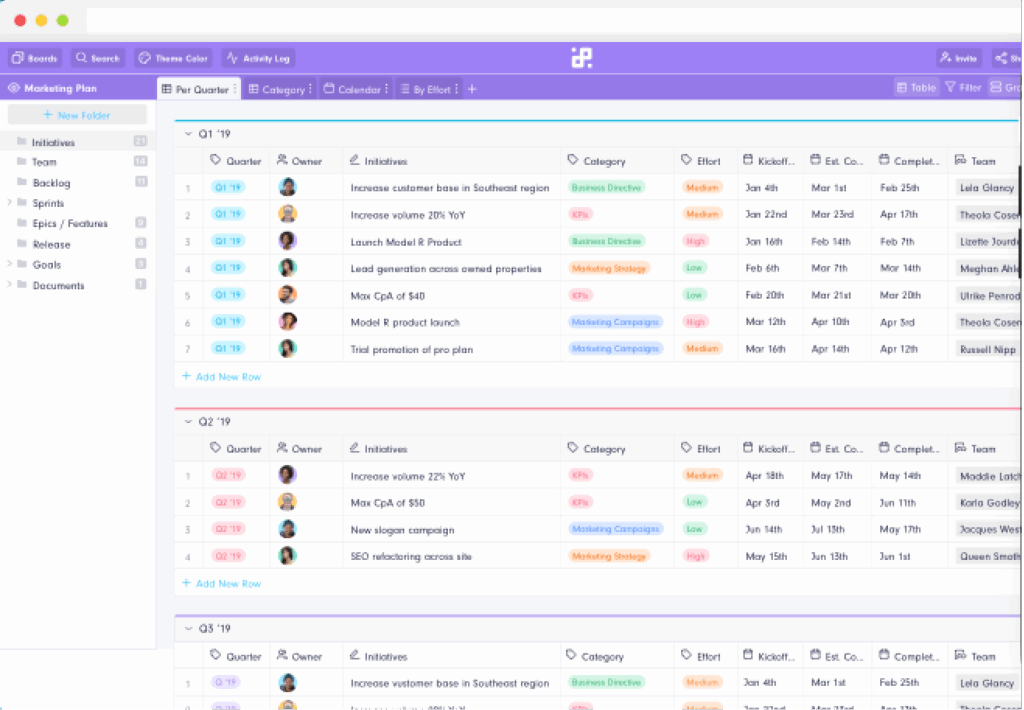Collapse the Q2 '19 group
The width and height of the screenshot is (1024, 710).
(x=186, y=422)
